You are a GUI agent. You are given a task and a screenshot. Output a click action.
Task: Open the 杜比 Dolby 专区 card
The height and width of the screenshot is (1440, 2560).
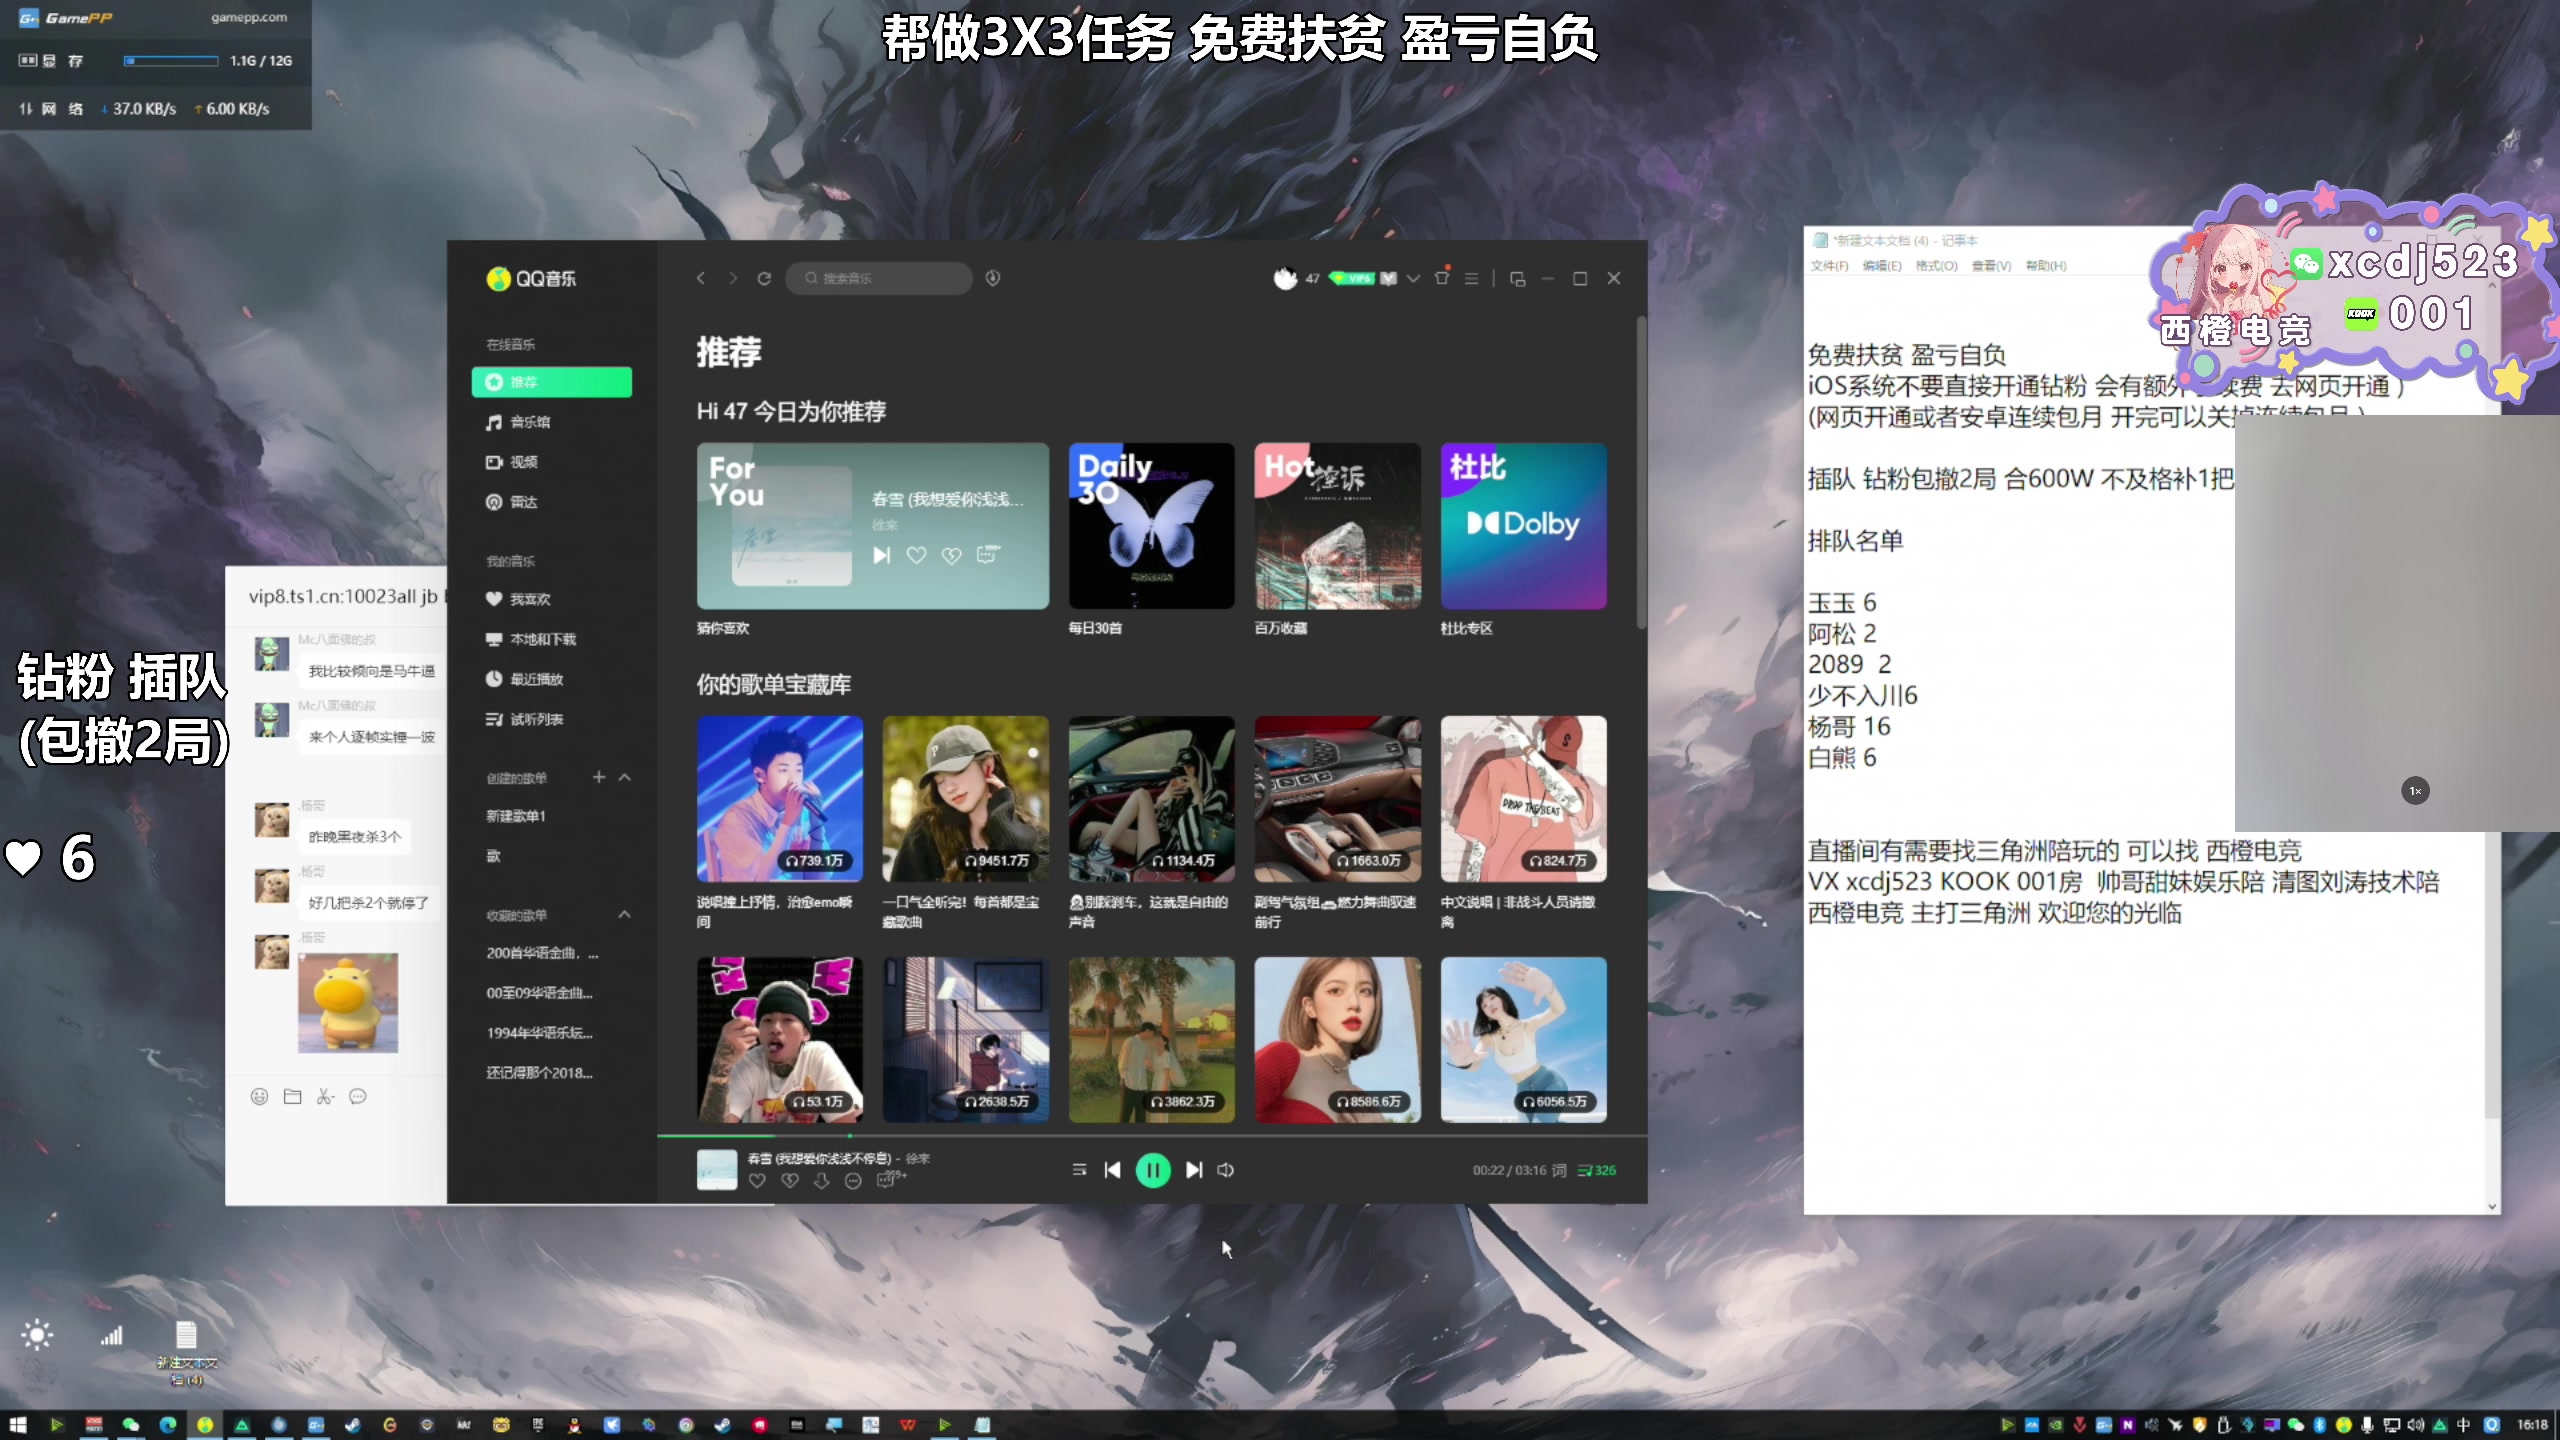pyautogui.click(x=1523, y=526)
